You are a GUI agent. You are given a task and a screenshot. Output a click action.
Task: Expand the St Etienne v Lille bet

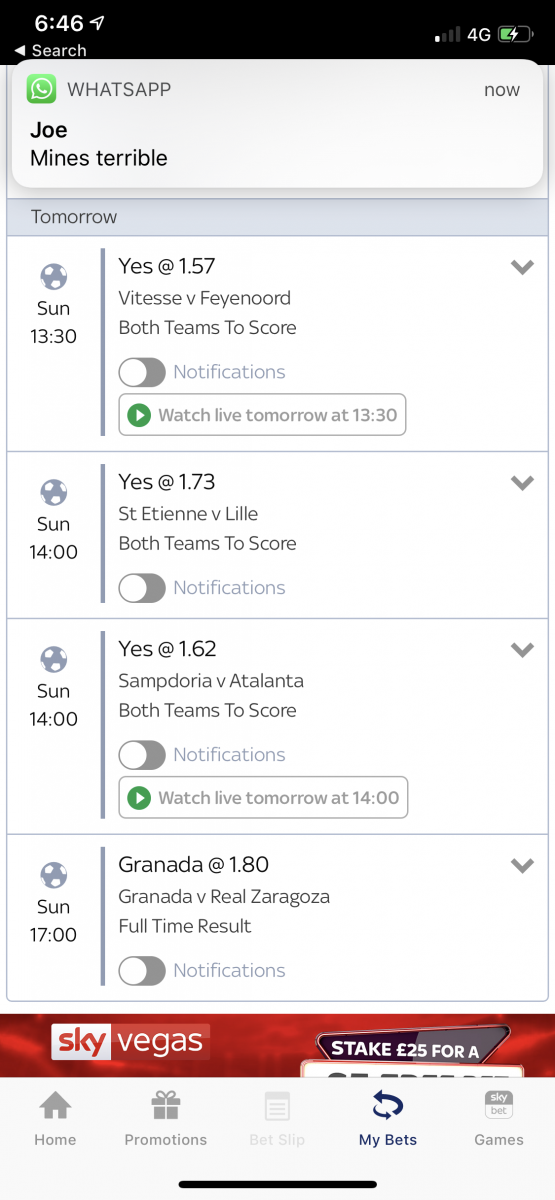(x=522, y=483)
